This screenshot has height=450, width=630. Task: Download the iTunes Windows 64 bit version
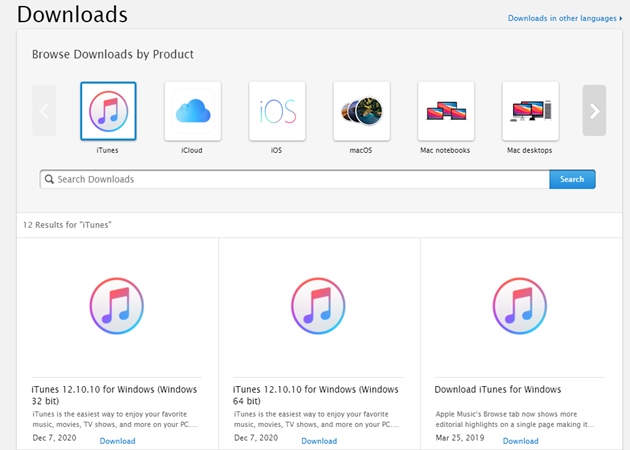point(319,441)
